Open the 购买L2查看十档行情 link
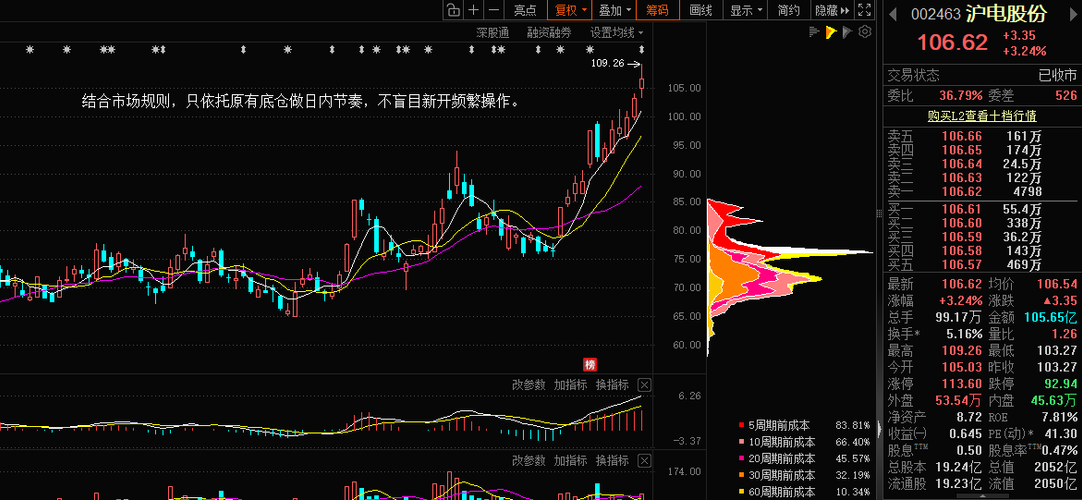1082x500 pixels. coord(982,117)
